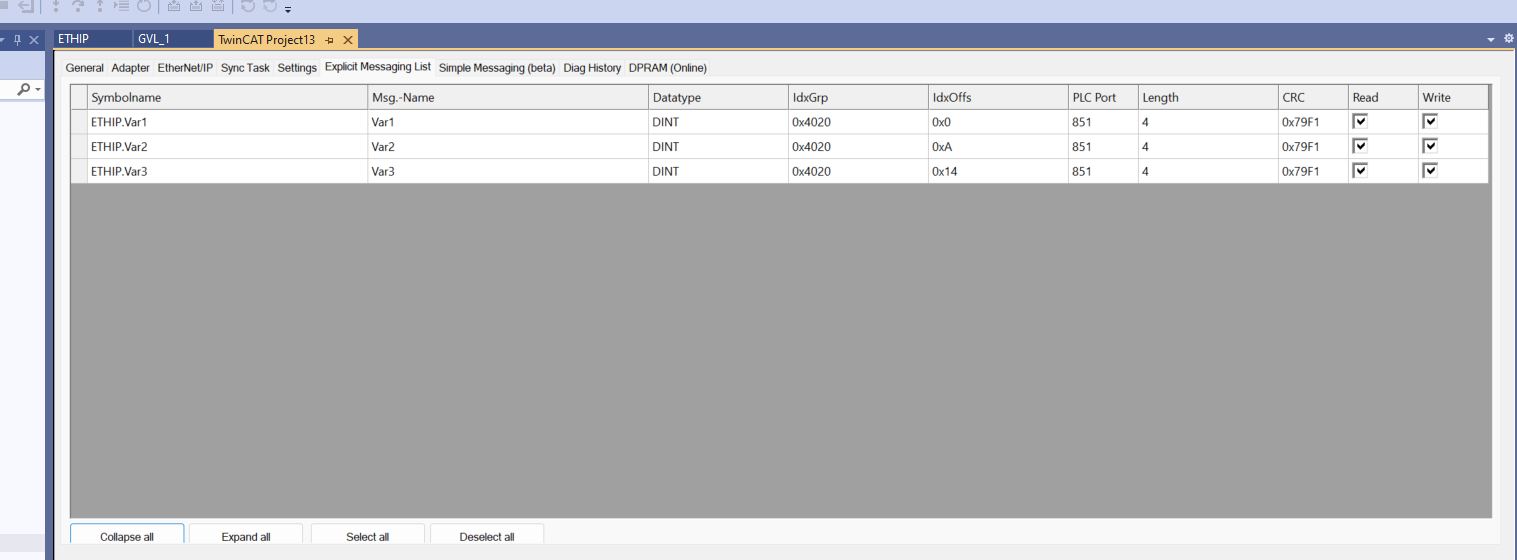The image size is (1517, 560).
Task: Click the CRC column header
Action: point(1312,97)
